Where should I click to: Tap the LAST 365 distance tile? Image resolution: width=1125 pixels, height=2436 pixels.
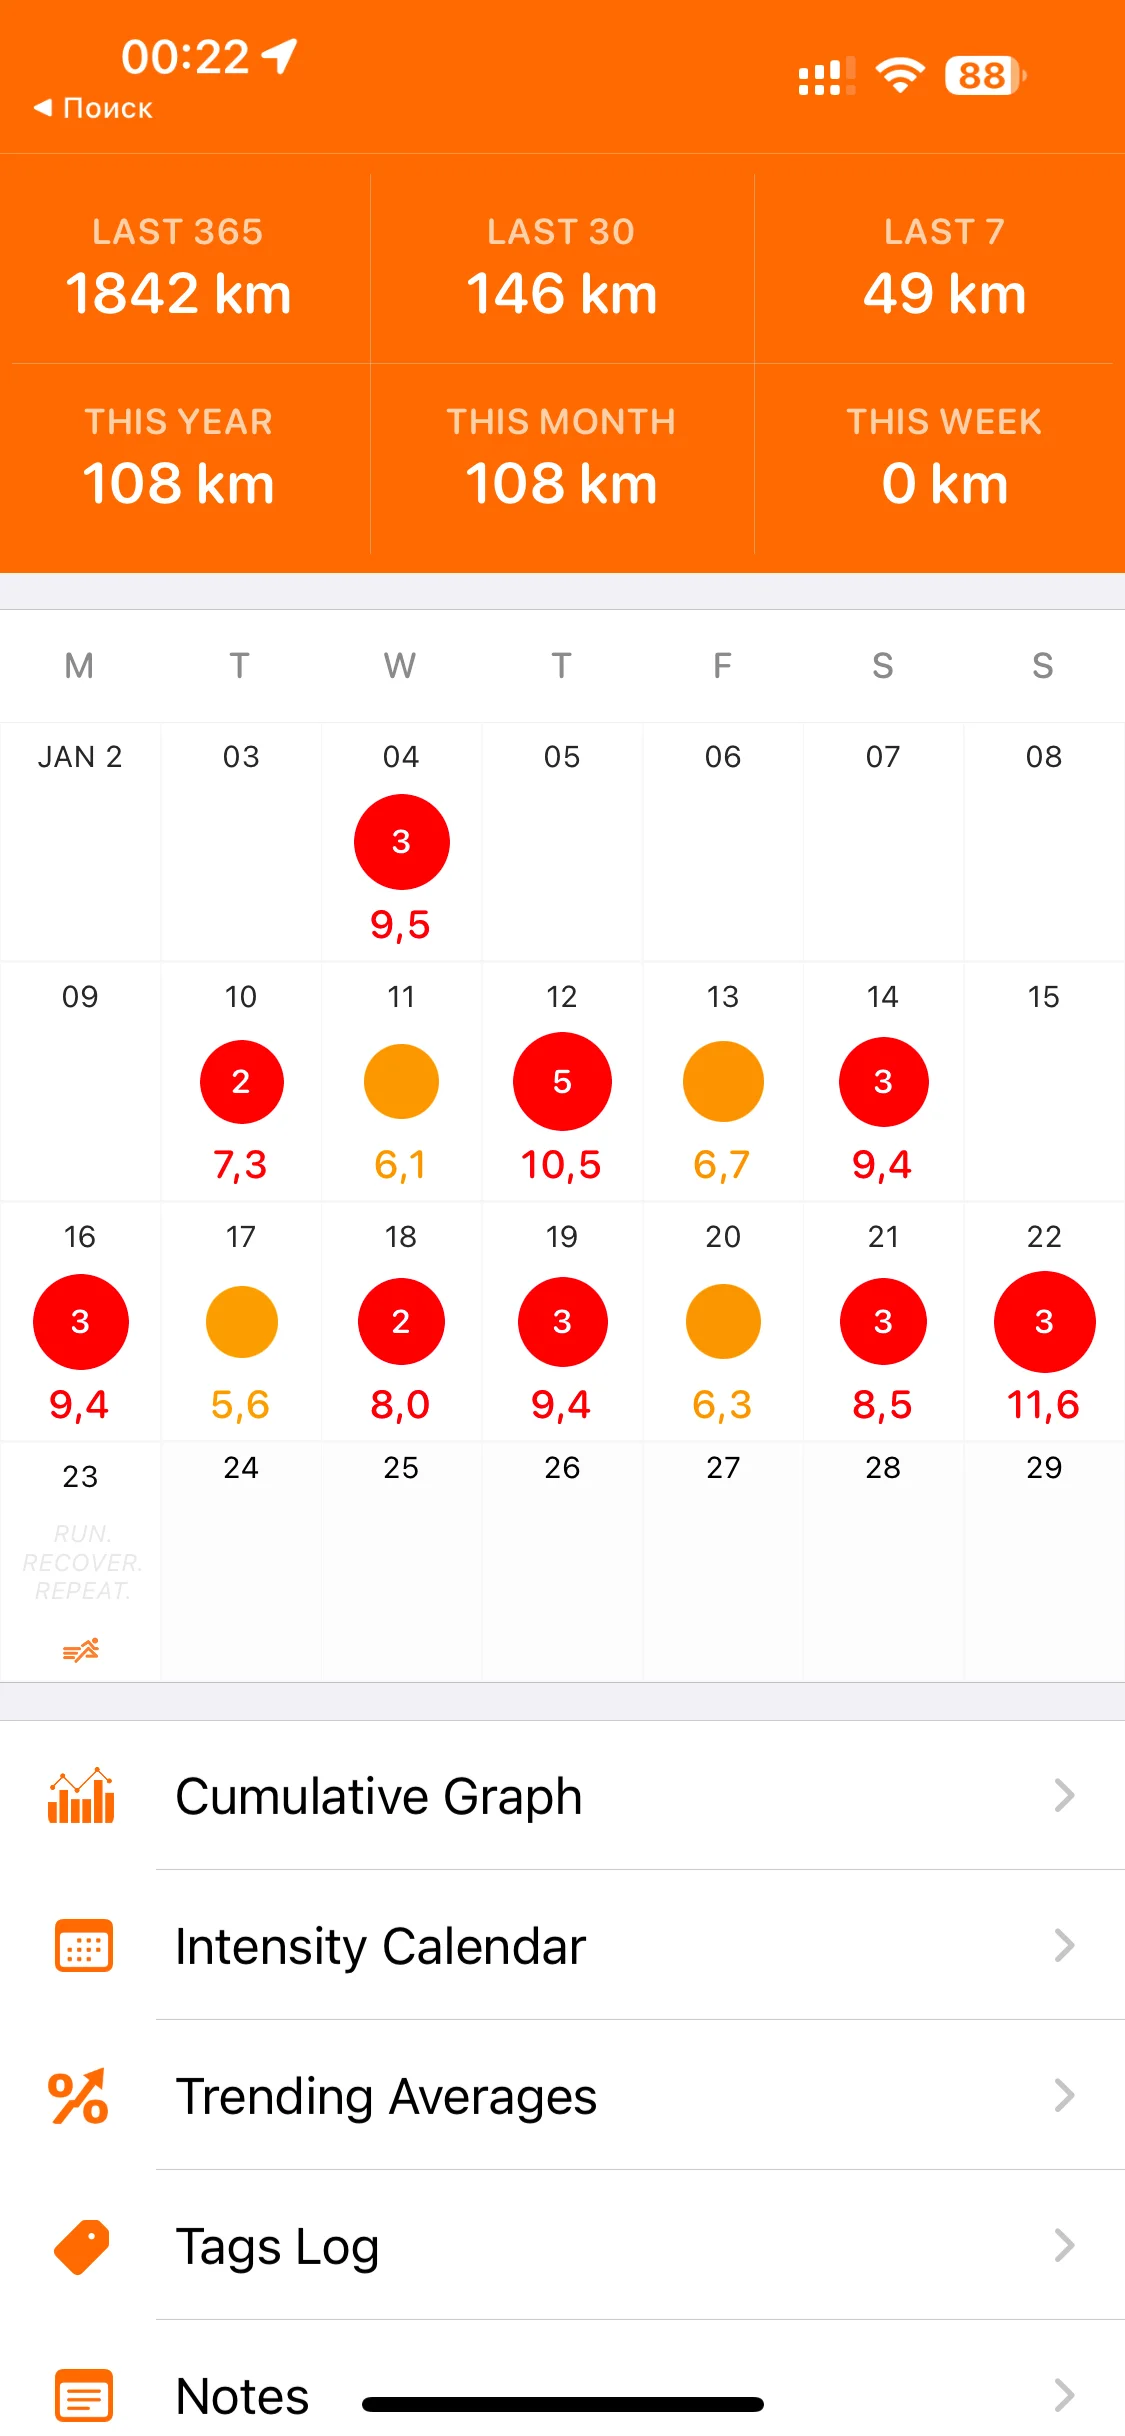click(178, 268)
